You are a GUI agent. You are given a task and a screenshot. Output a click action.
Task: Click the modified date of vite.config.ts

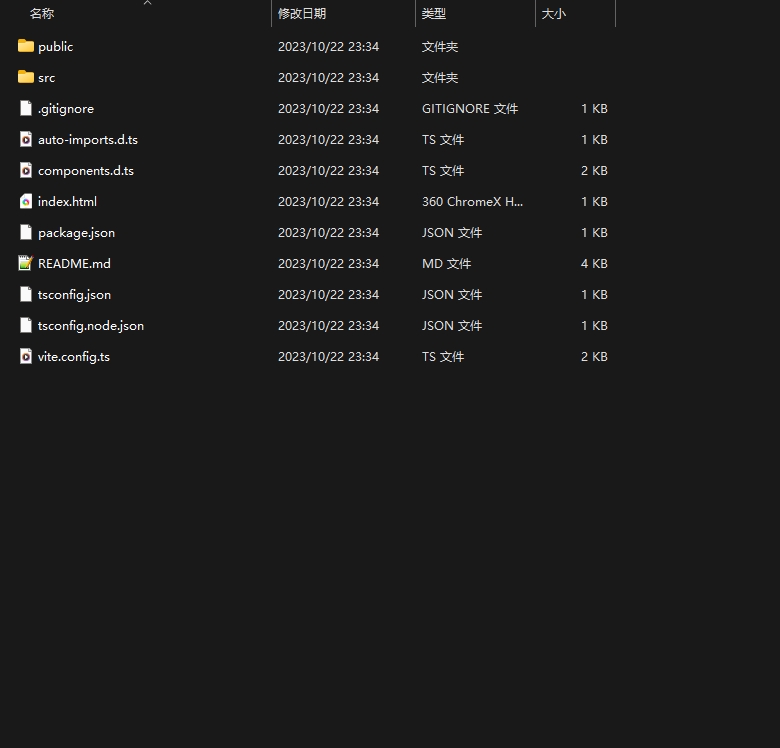(328, 357)
